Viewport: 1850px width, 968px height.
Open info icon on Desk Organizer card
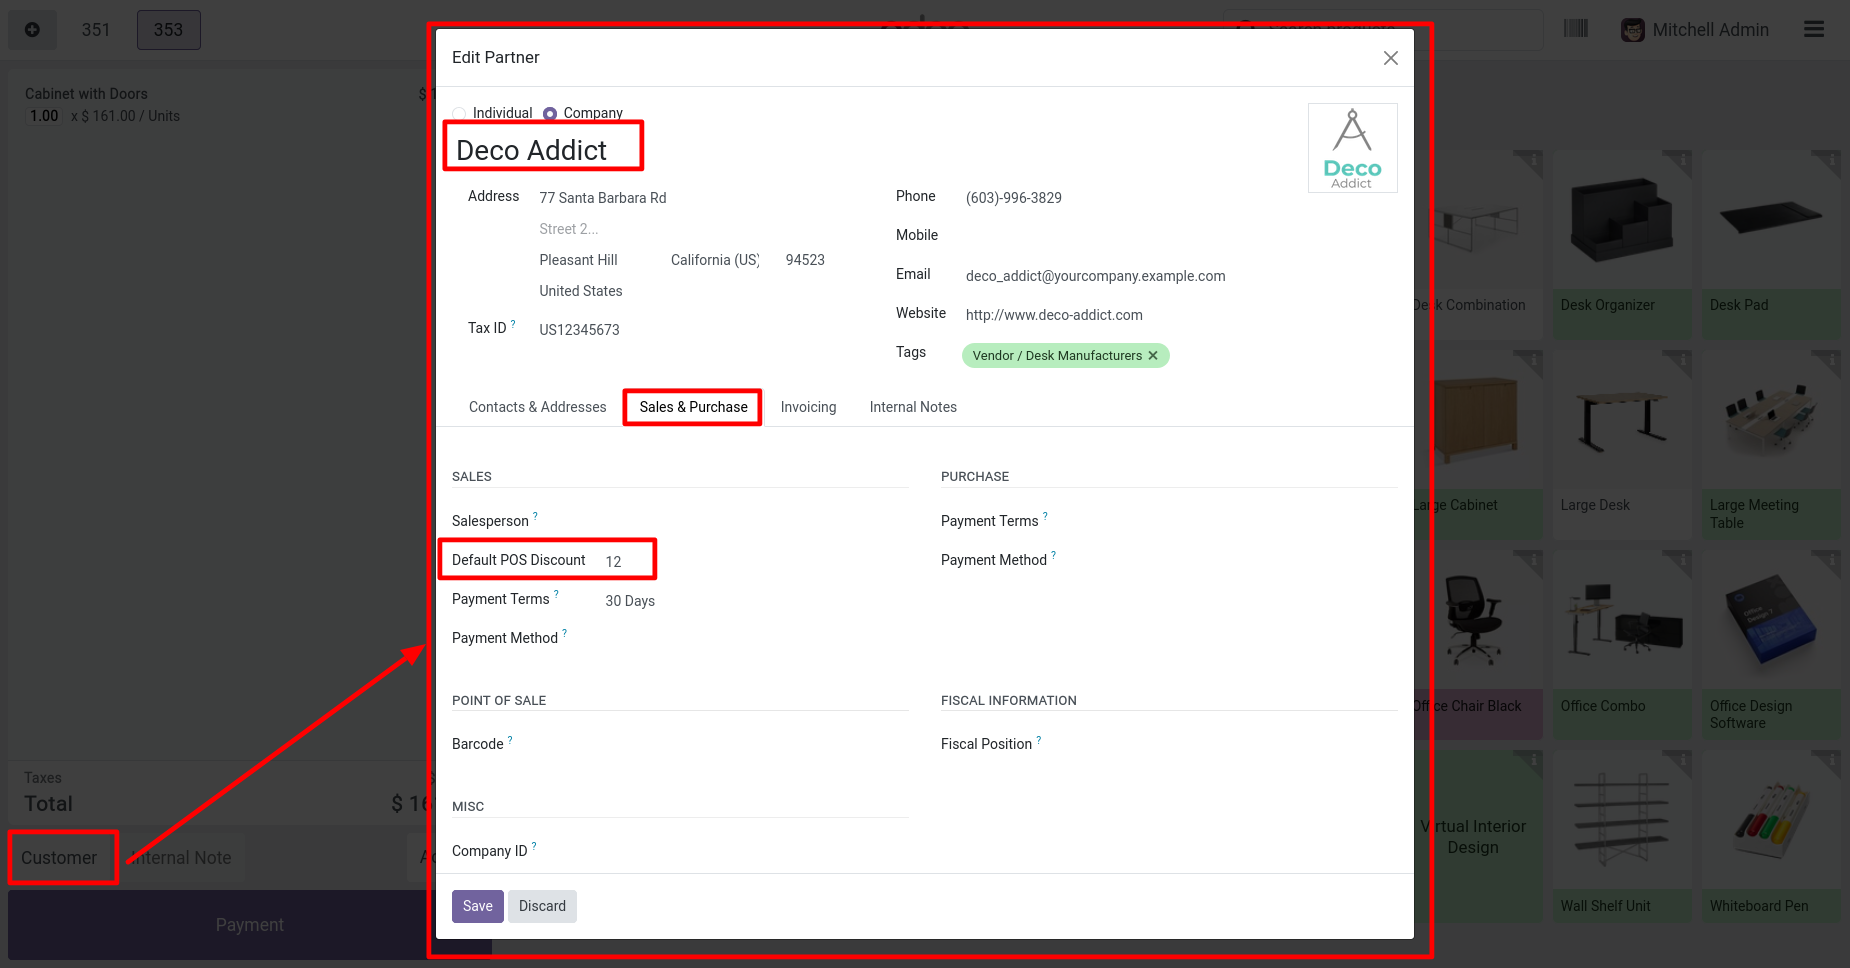click(x=1683, y=159)
